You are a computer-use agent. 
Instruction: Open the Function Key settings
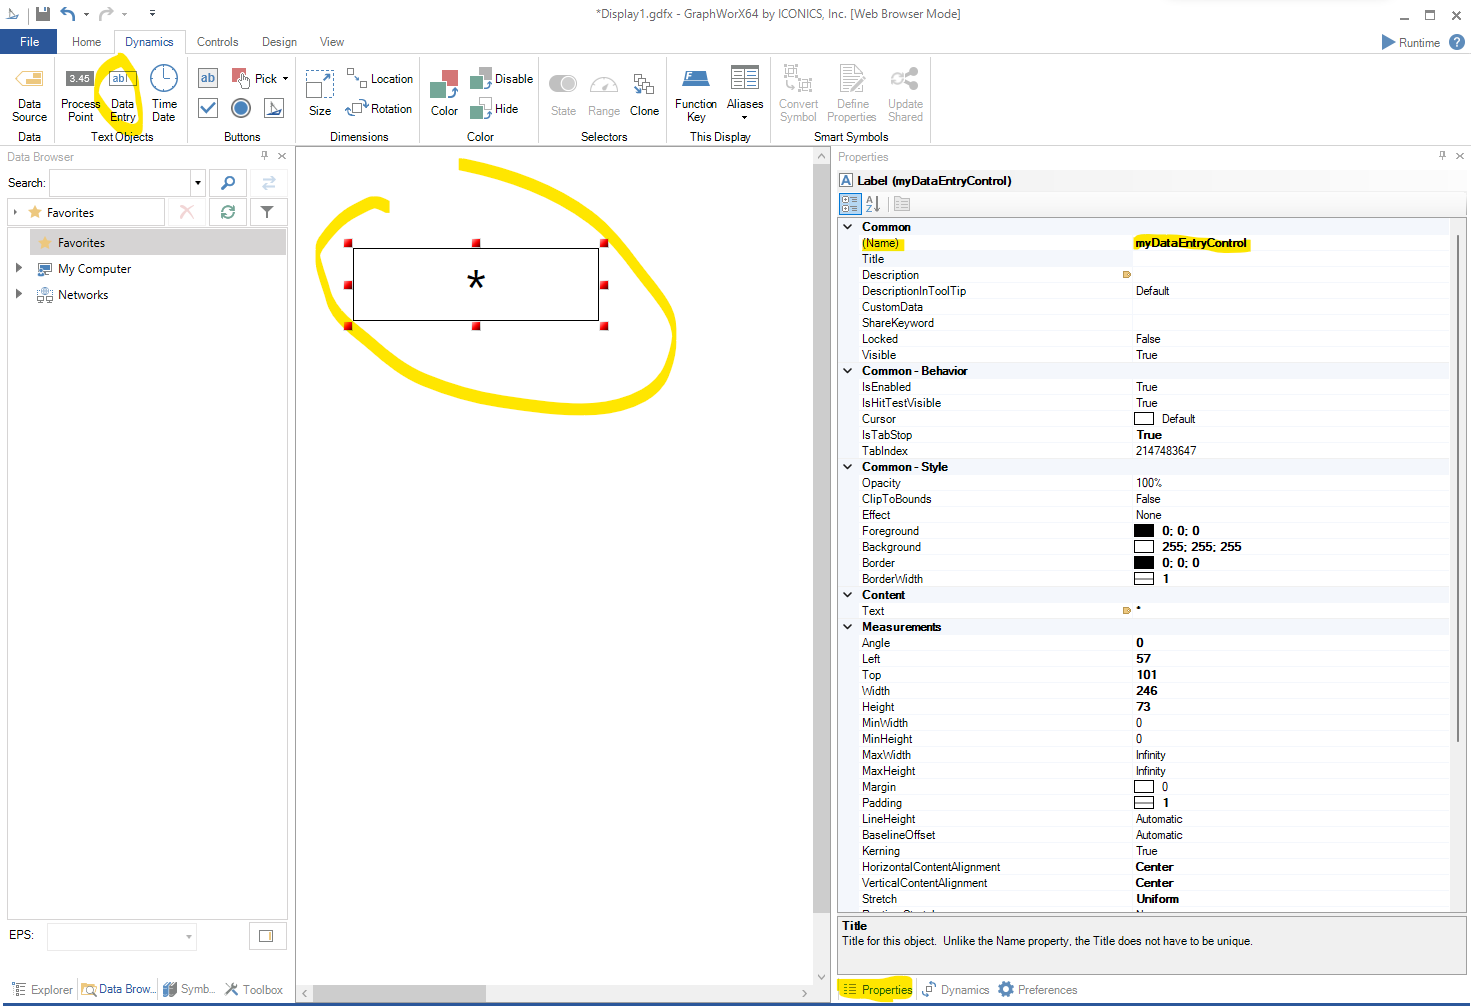point(696,94)
